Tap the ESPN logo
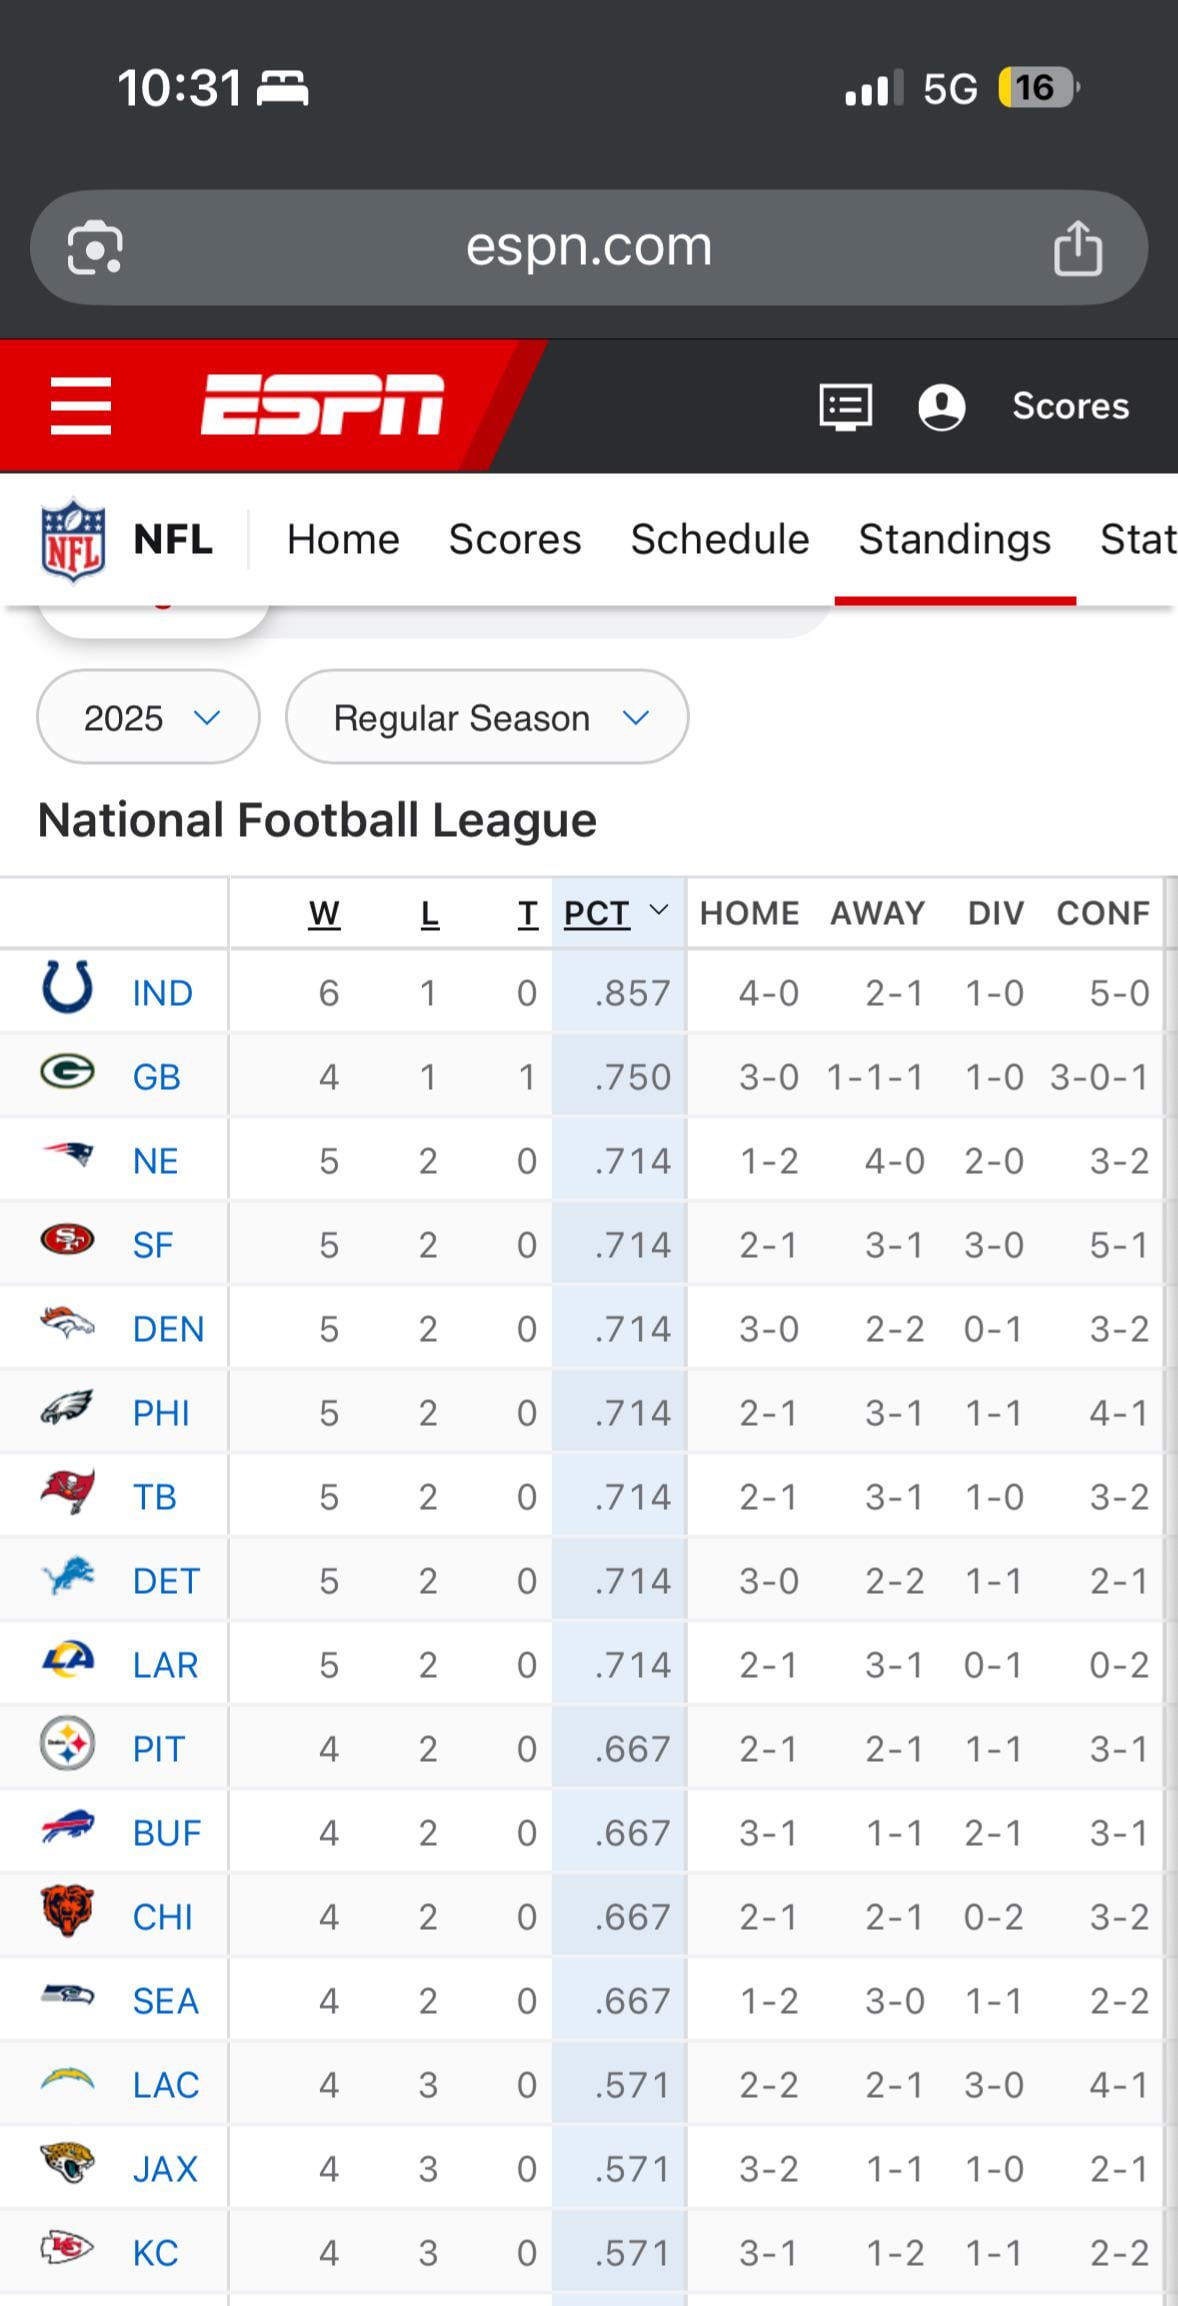Viewport: 1178px width, 2306px height. click(322, 406)
